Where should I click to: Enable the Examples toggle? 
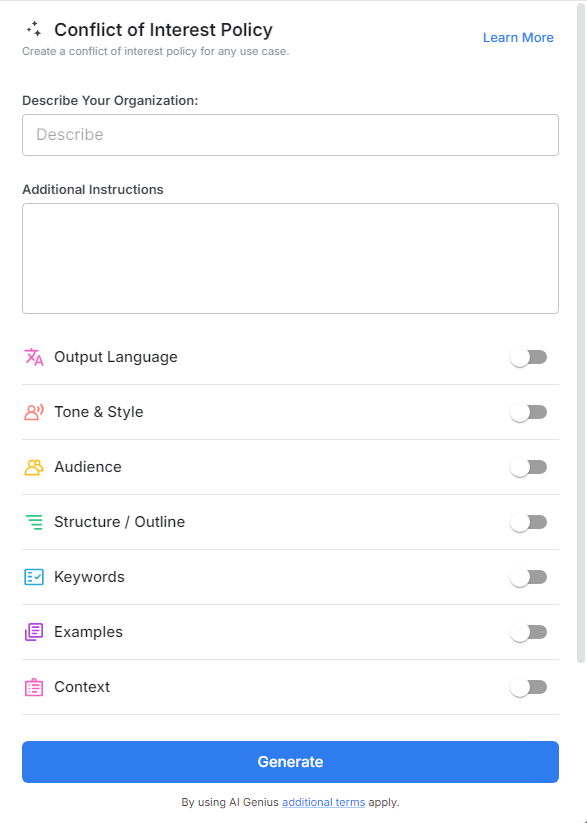click(x=529, y=632)
